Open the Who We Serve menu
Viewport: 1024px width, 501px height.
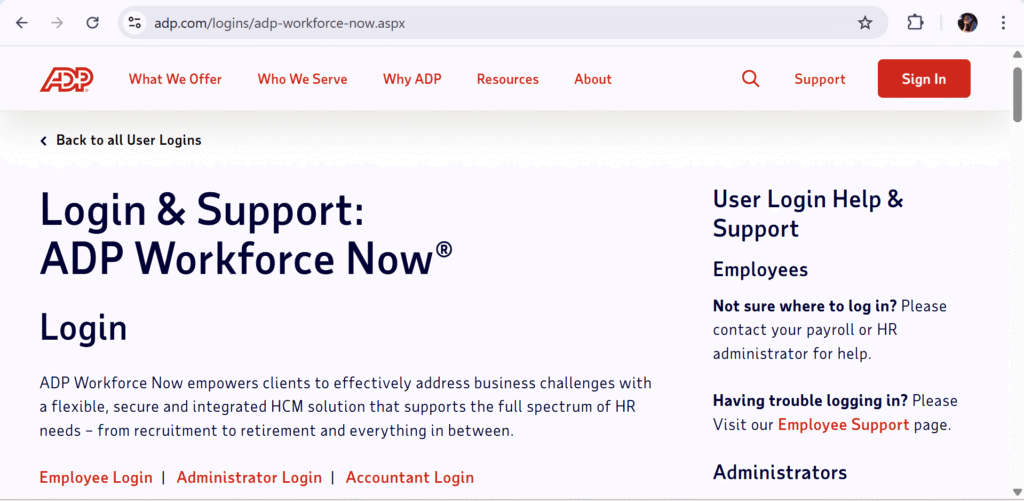click(302, 79)
